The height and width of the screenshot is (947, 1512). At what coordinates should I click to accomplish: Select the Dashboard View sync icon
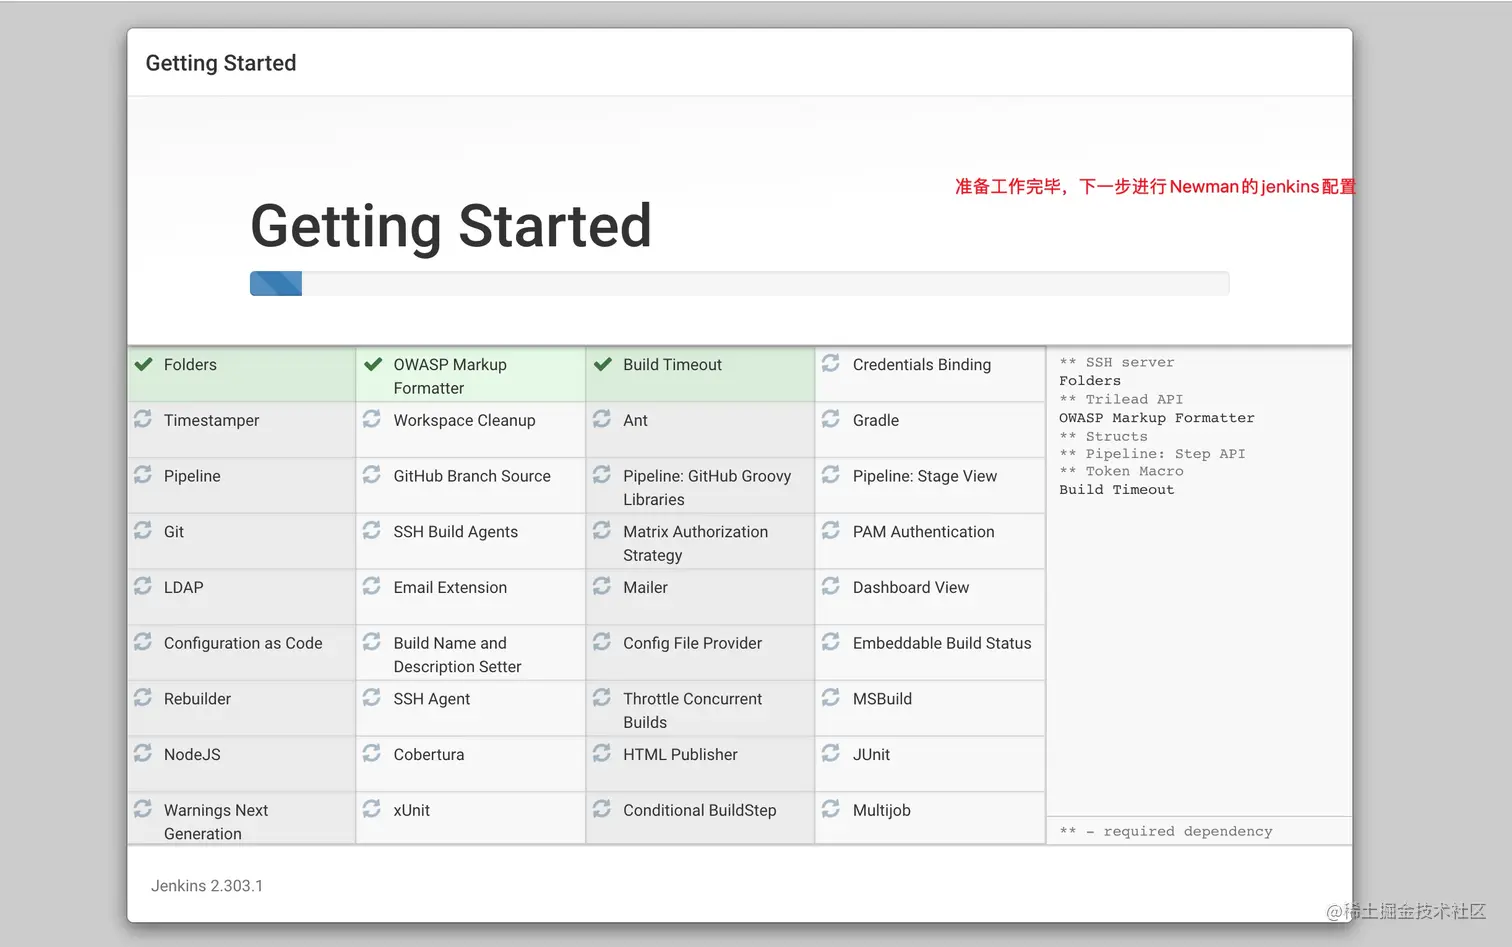click(831, 586)
